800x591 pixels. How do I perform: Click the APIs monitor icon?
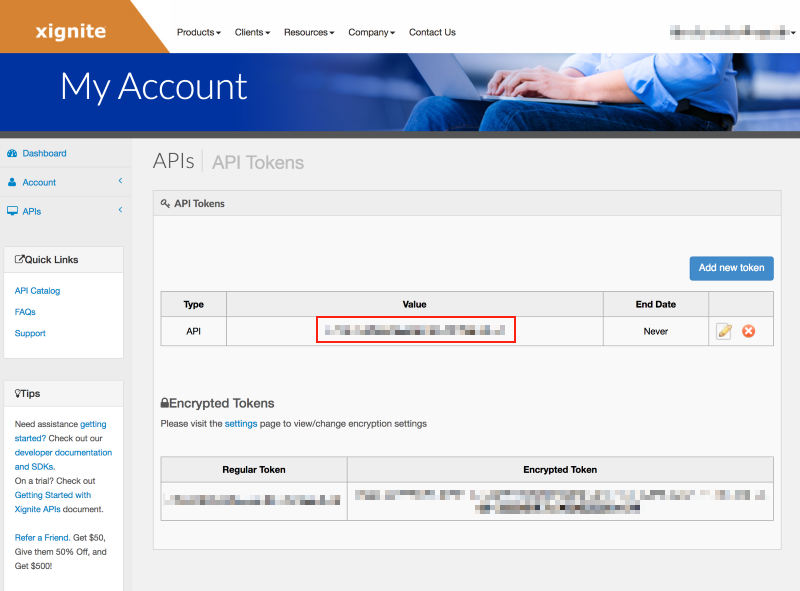coord(12,211)
